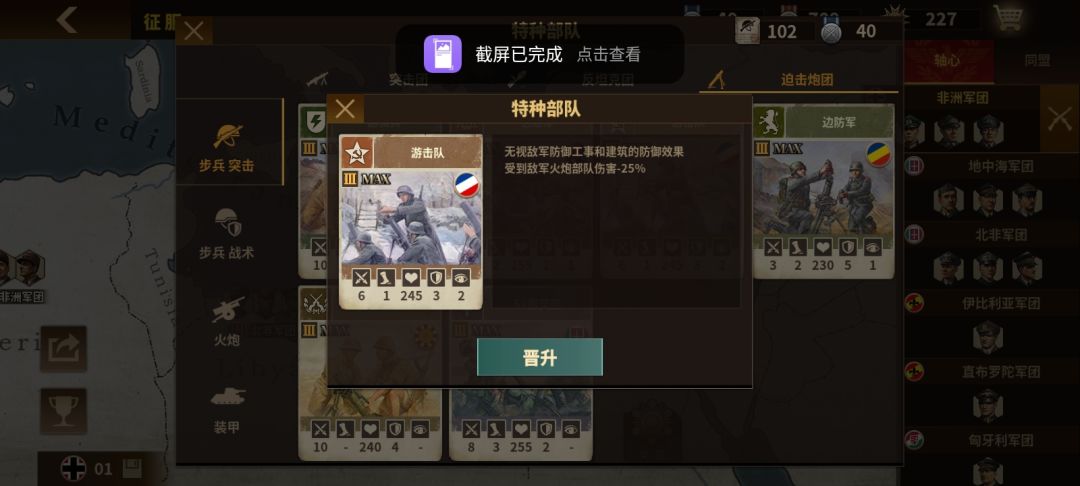Click the share export icon
1080x486 pixels.
[x=63, y=349]
